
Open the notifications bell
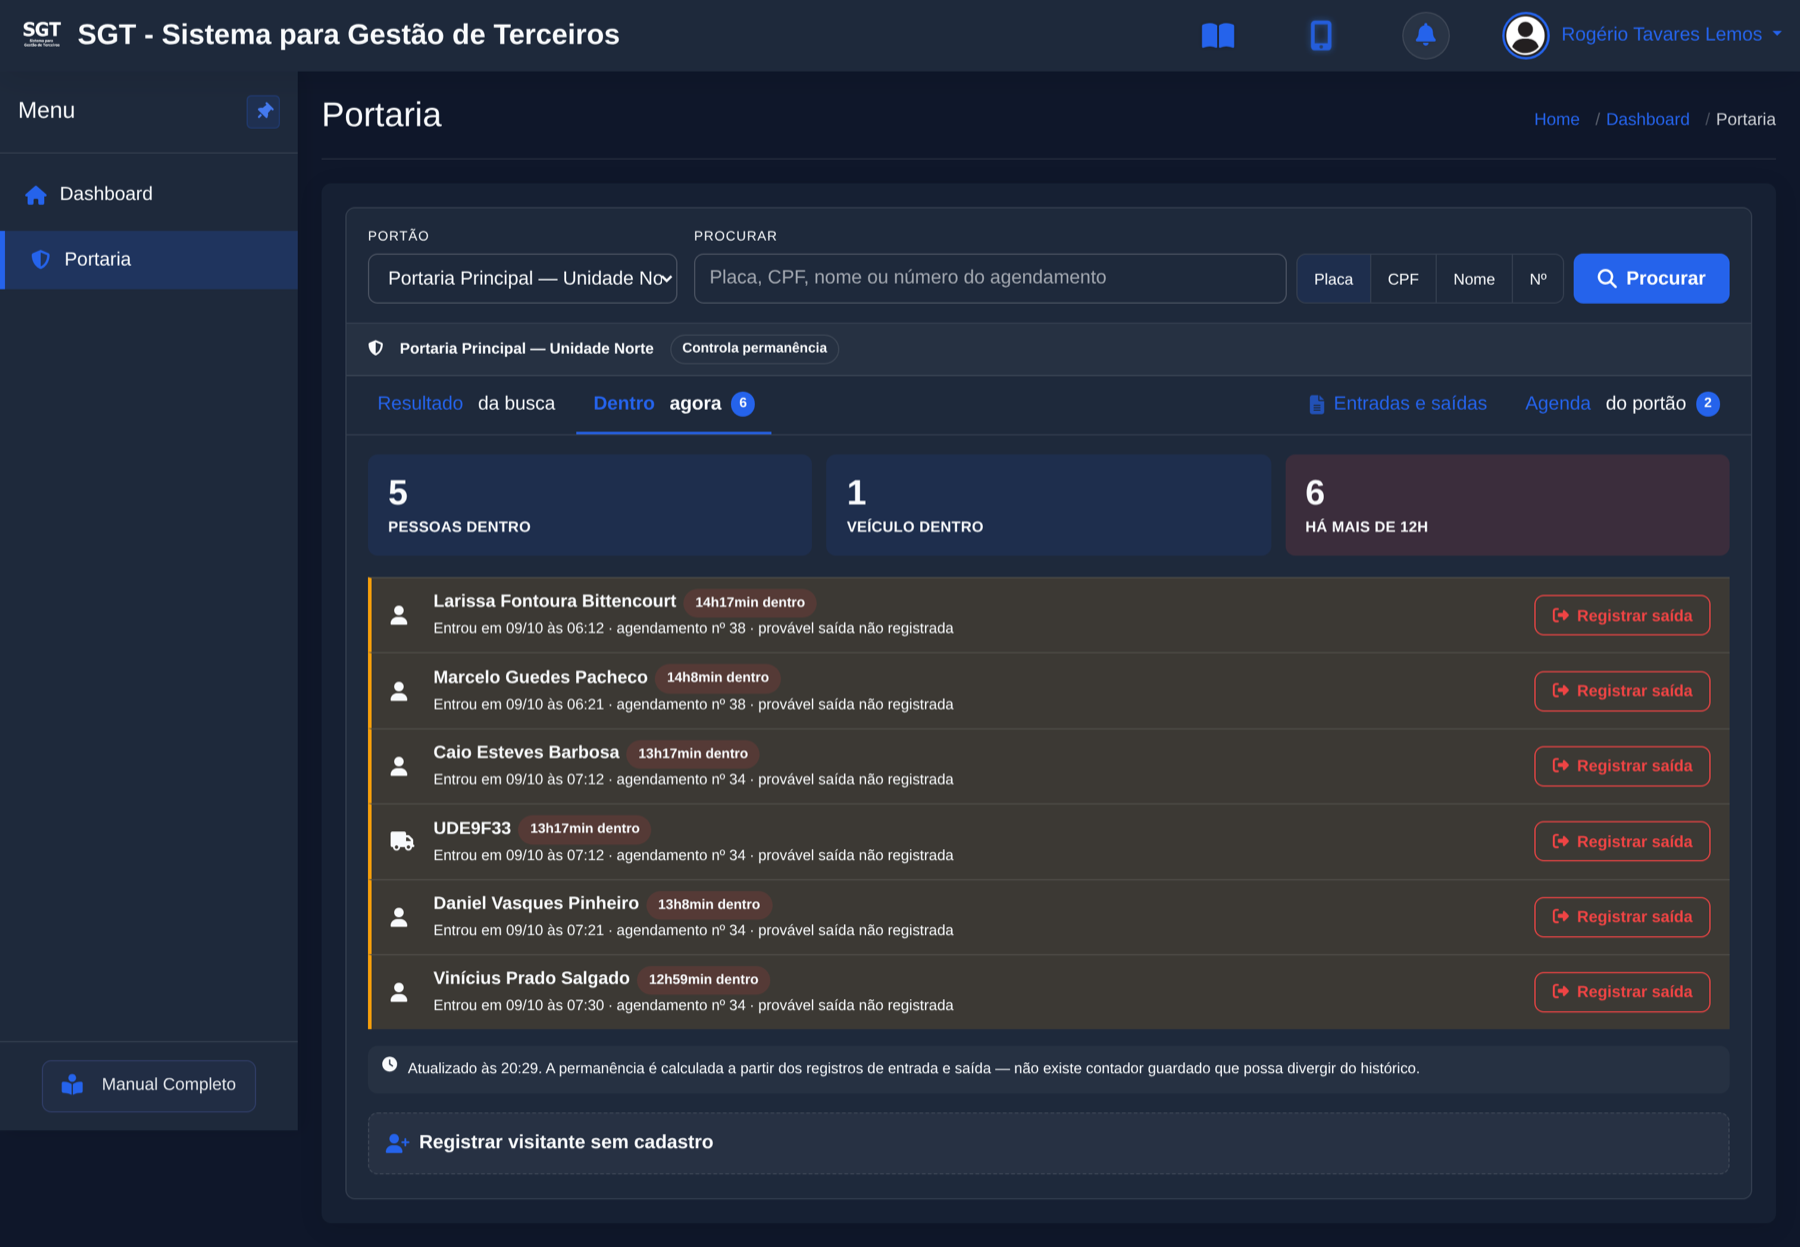(1425, 35)
